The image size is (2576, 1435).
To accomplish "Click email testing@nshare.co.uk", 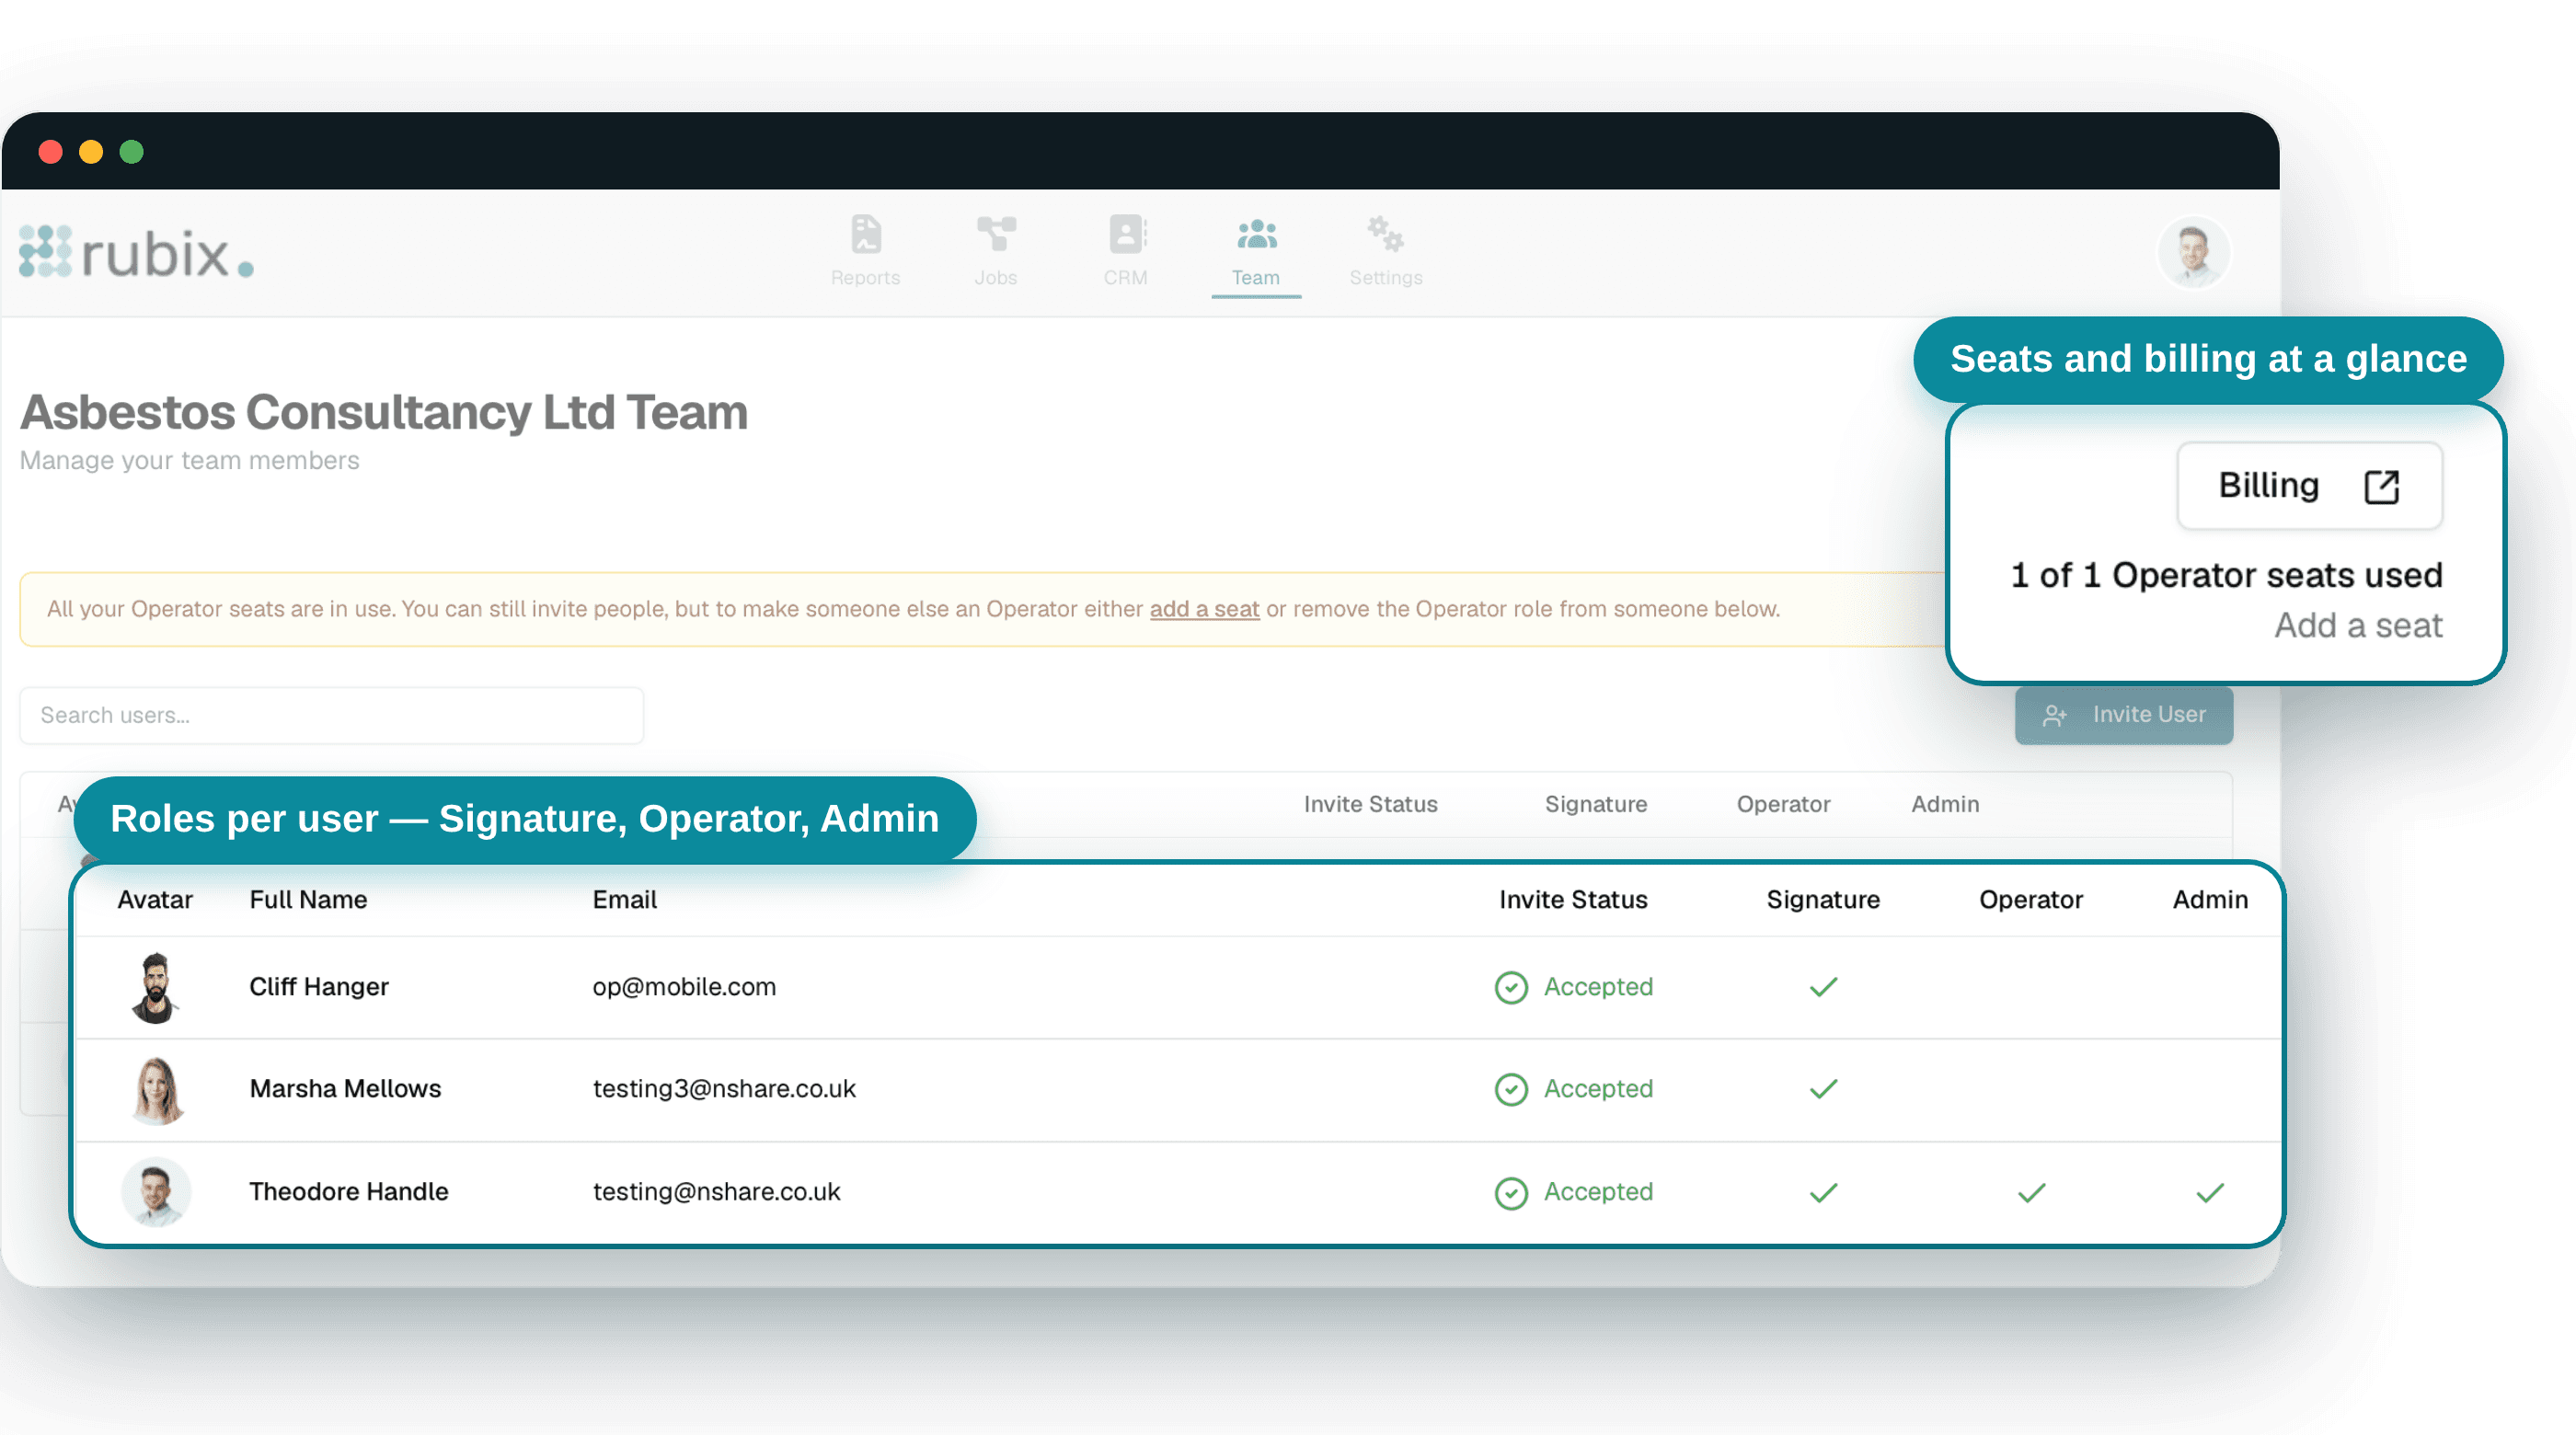I will pos(716,1192).
